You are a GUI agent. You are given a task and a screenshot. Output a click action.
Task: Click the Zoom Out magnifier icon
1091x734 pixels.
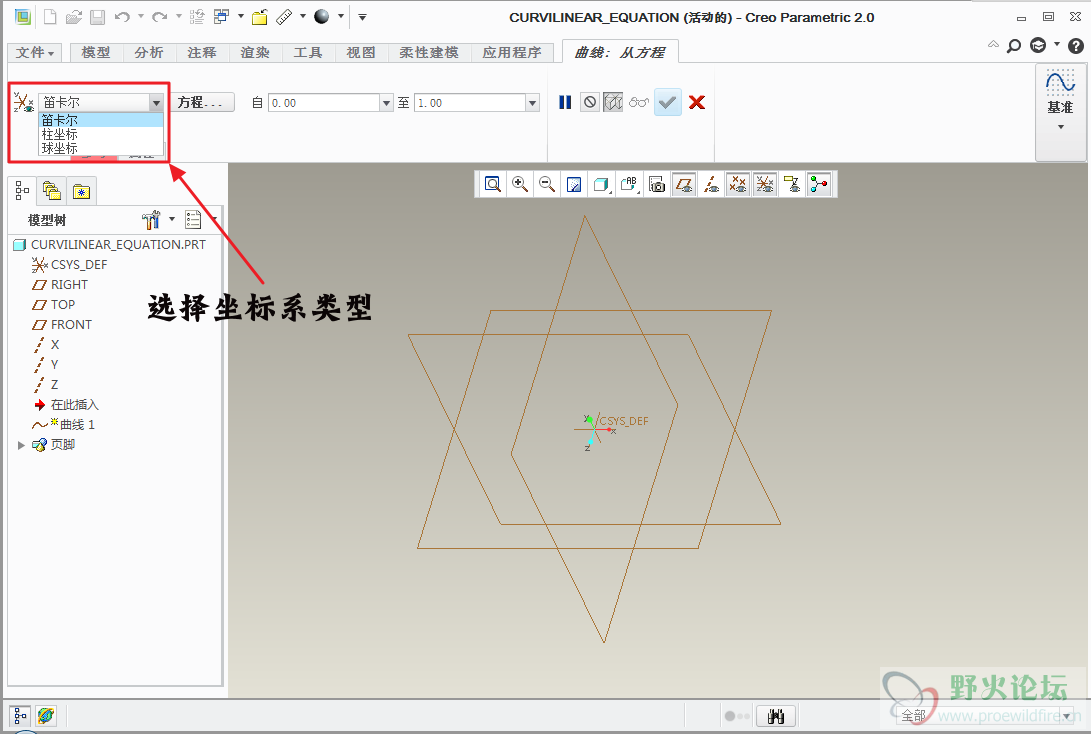[x=547, y=184]
